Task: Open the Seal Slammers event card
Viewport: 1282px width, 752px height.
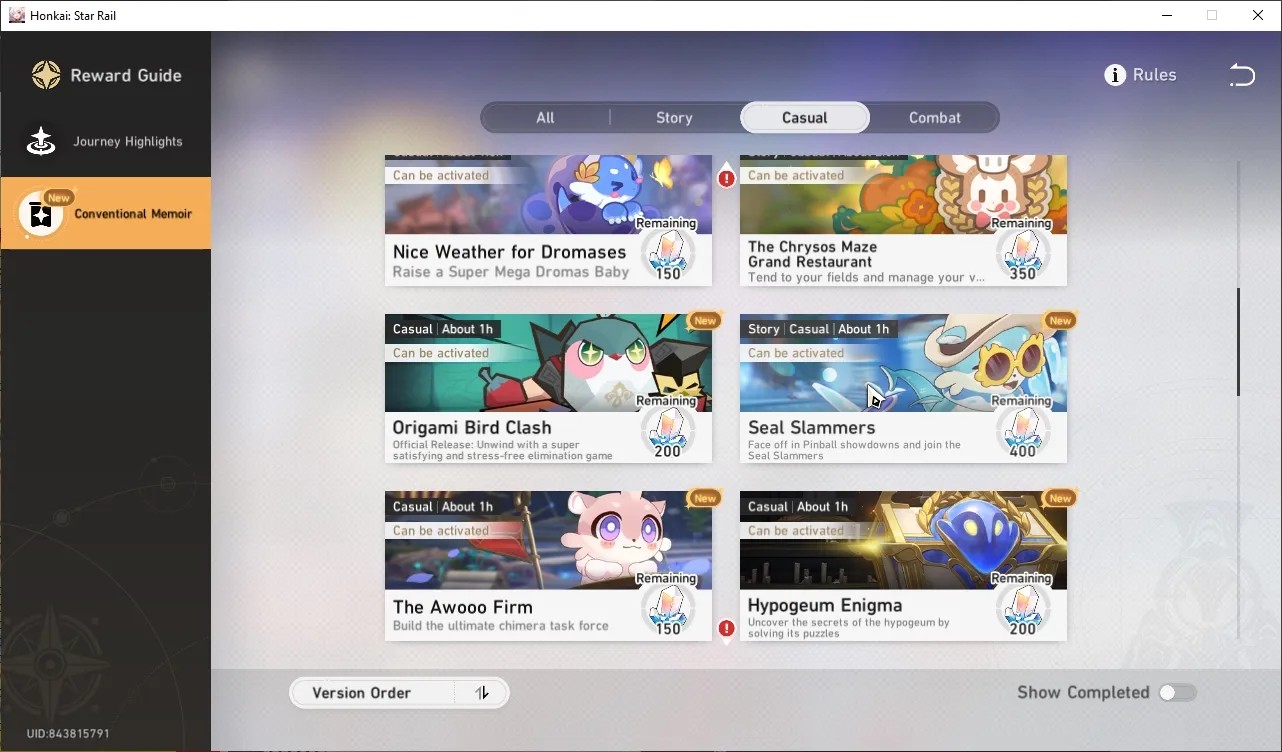Action: pyautogui.click(x=903, y=389)
